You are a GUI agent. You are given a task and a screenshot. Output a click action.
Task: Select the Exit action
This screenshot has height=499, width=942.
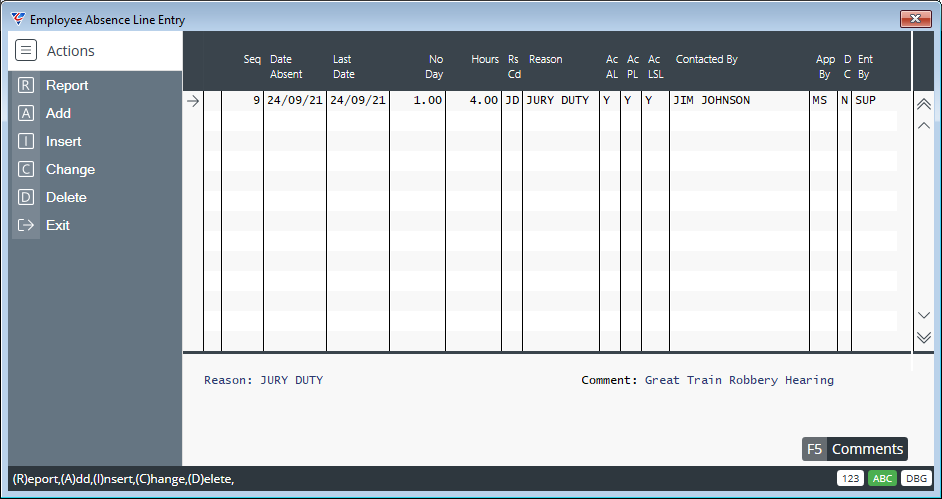[x=58, y=225]
